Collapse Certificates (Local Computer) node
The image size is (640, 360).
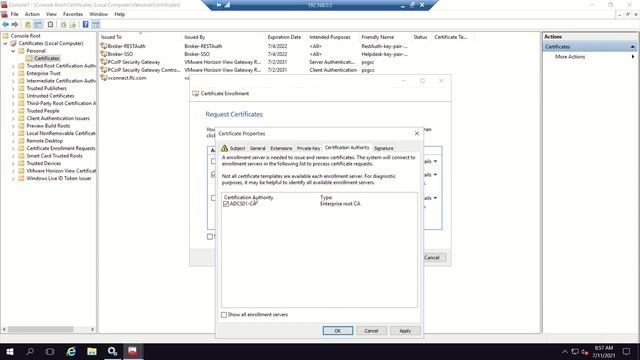pos(5,43)
